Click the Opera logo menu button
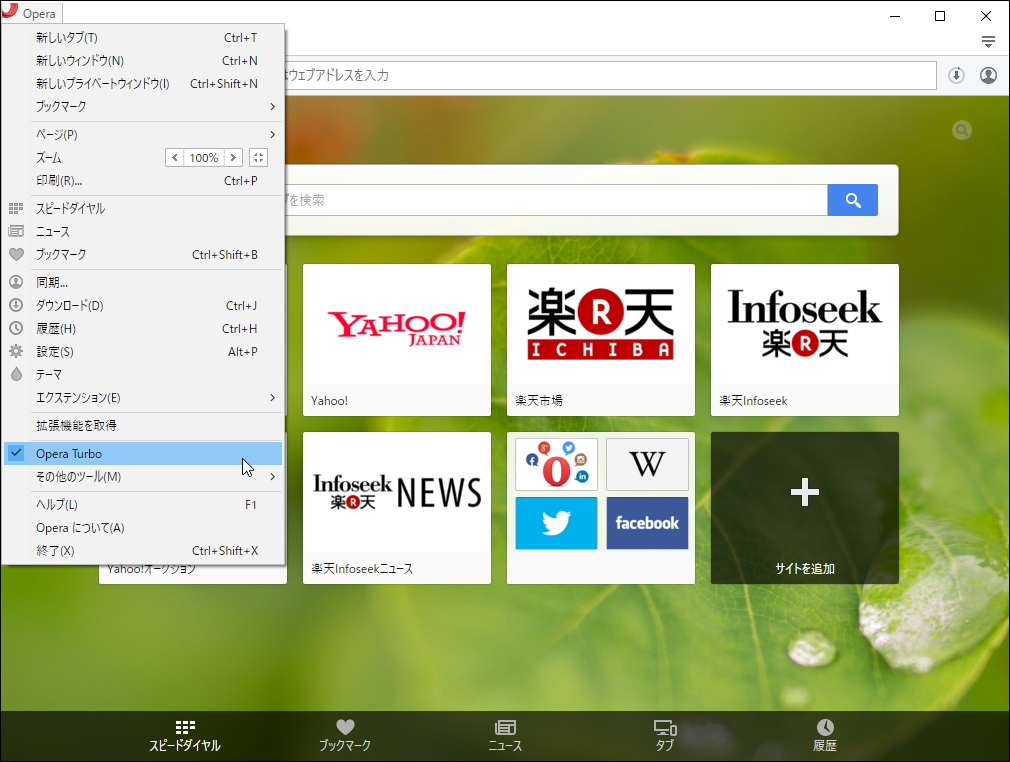Screen dimensions: 1010x762 [30, 13]
